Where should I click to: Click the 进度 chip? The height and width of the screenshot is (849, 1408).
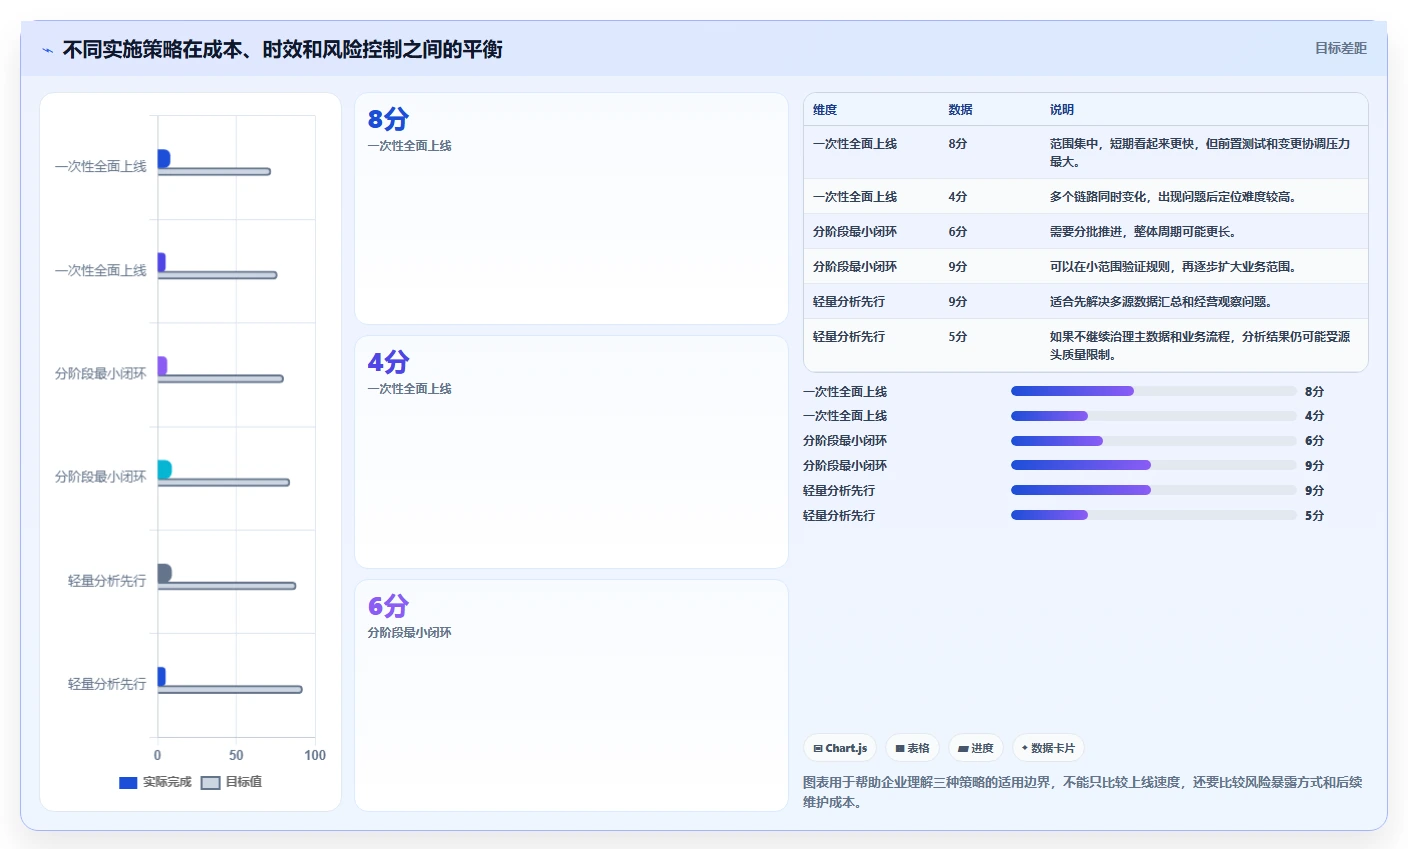(976, 748)
